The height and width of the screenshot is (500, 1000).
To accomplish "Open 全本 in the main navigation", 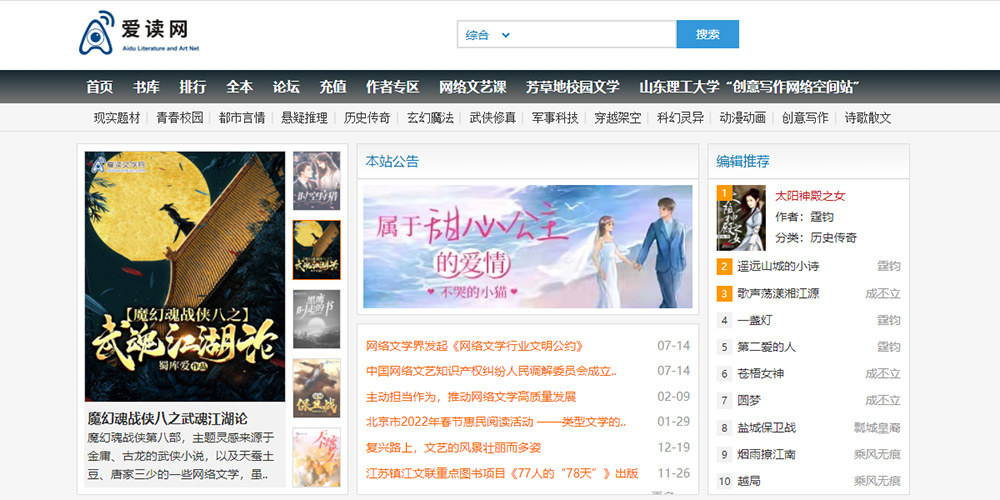I will click(239, 87).
